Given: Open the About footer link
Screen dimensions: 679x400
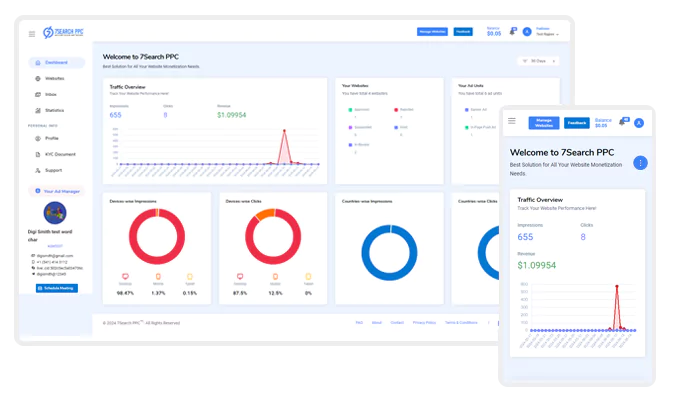Looking at the screenshot, I should coord(377,323).
